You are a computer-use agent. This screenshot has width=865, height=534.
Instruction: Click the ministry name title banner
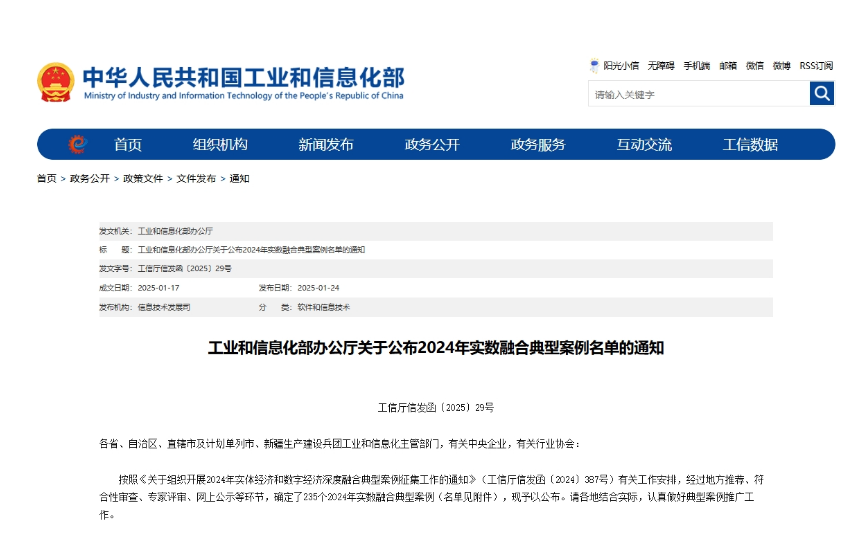click(x=243, y=83)
